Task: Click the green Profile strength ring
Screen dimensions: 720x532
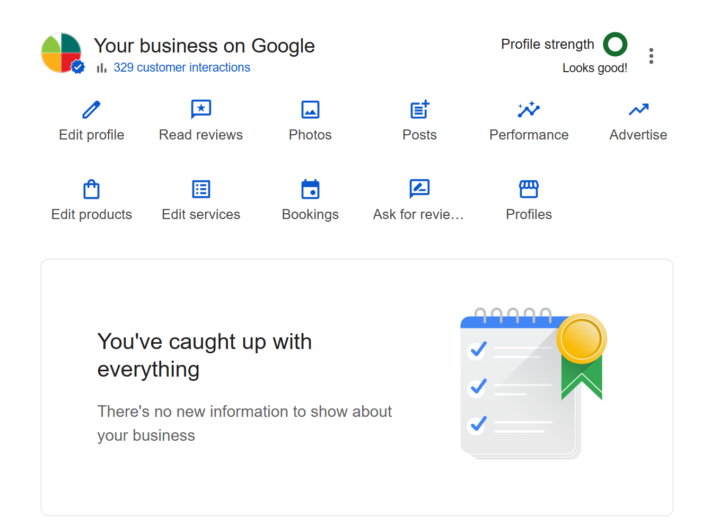Action: 615,44
